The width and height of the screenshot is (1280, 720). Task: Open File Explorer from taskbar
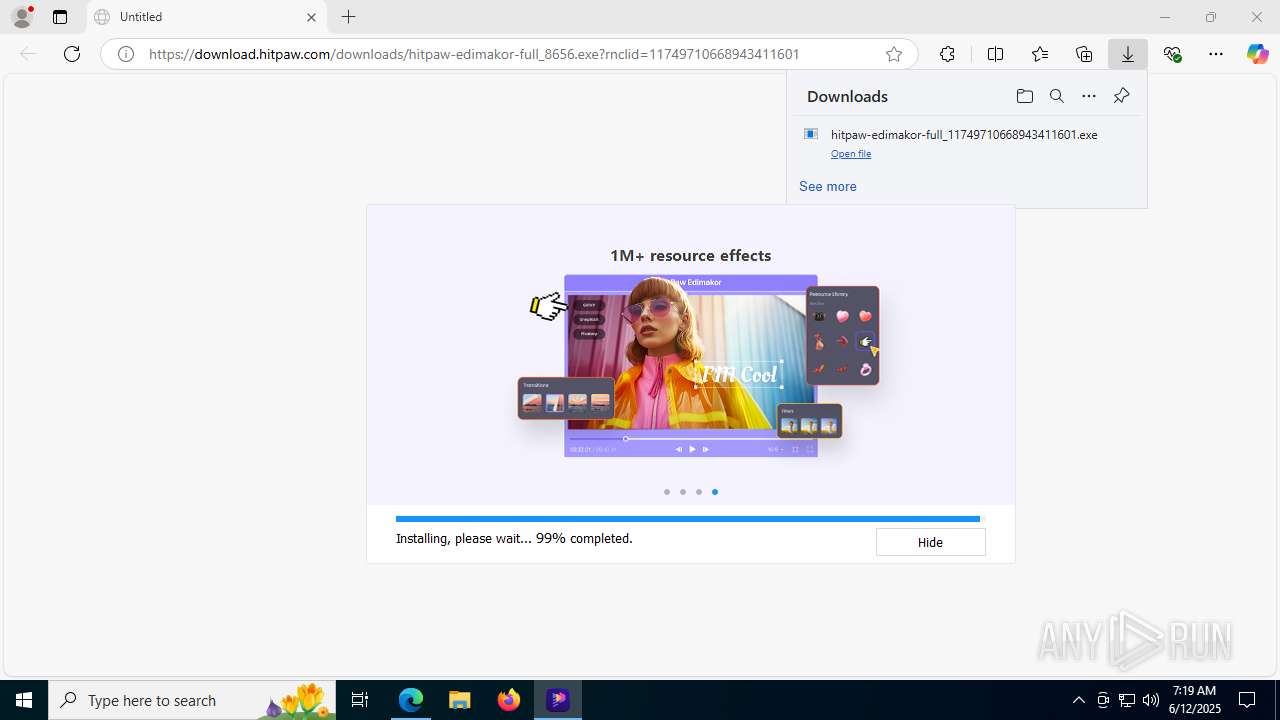[x=460, y=700]
